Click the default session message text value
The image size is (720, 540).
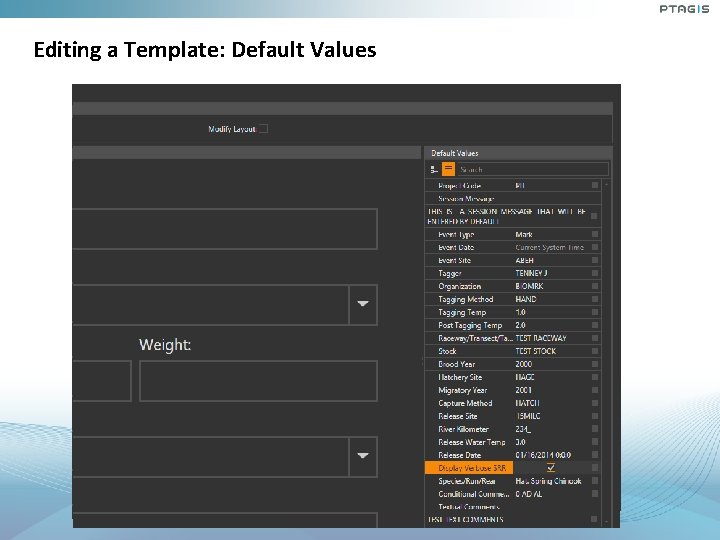coord(506,216)
